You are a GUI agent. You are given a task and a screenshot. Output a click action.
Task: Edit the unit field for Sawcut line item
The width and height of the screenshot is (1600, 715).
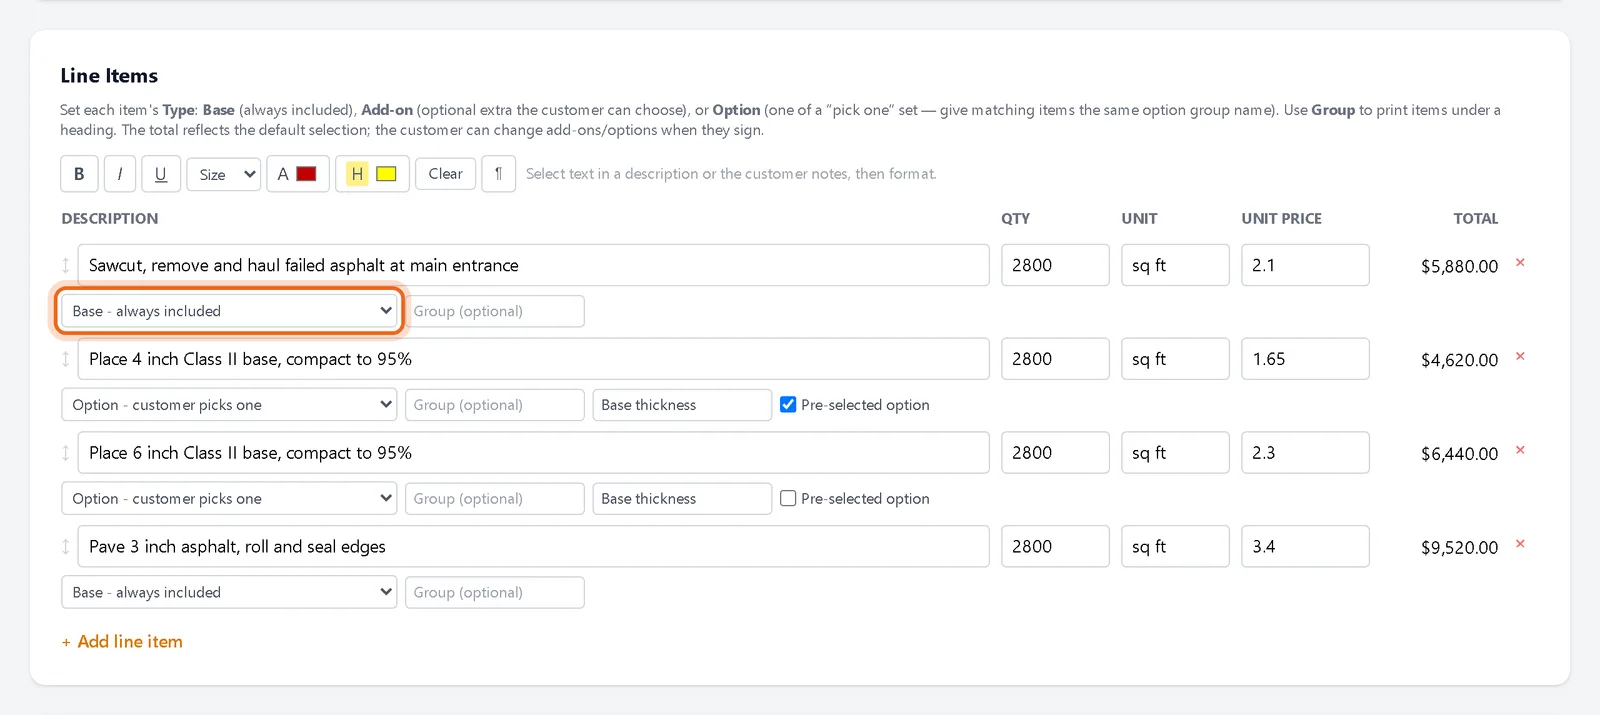1175,265
